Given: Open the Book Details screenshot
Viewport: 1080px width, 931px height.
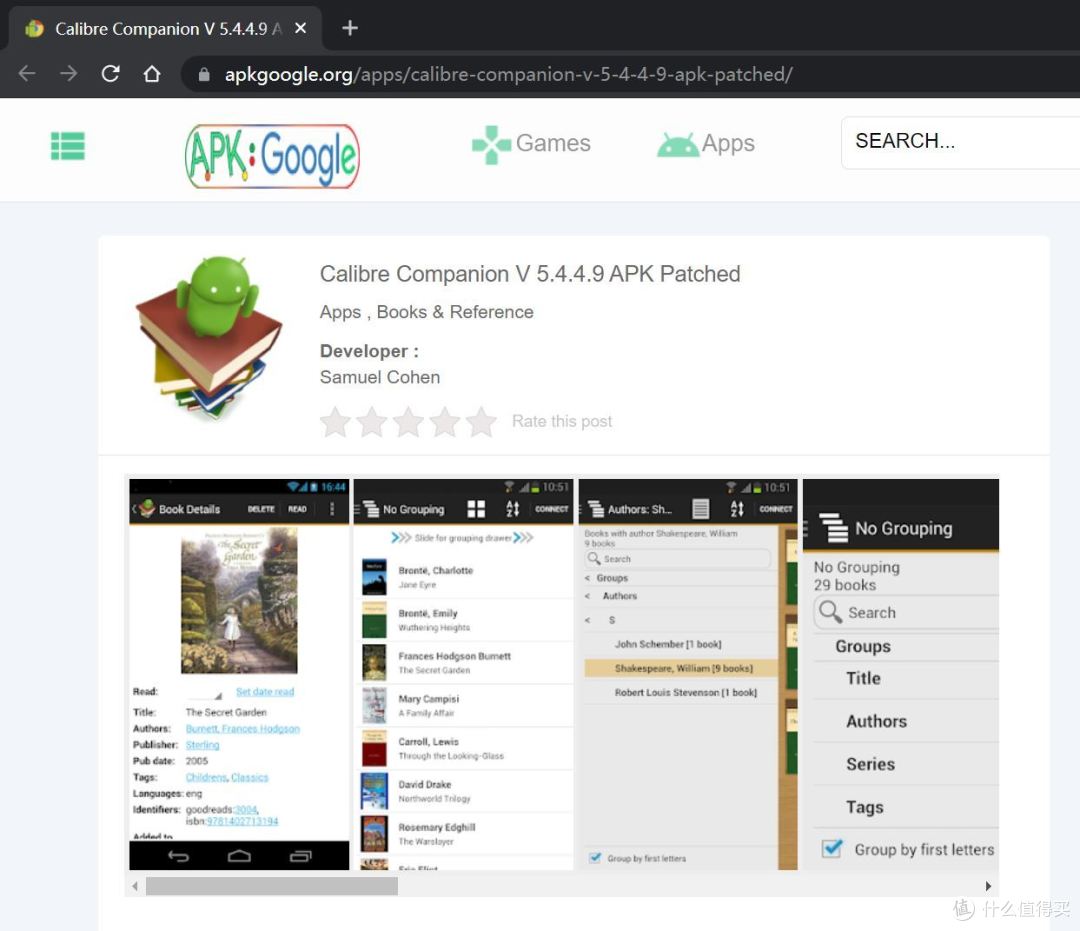Looking at the screenshot, I should [x=239, y=674].
